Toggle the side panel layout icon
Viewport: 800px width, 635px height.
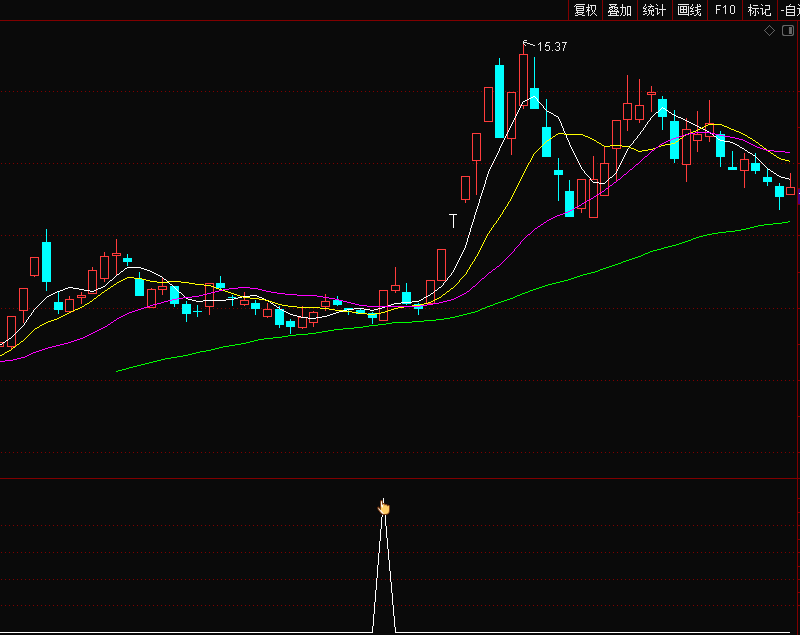point(788,31)
